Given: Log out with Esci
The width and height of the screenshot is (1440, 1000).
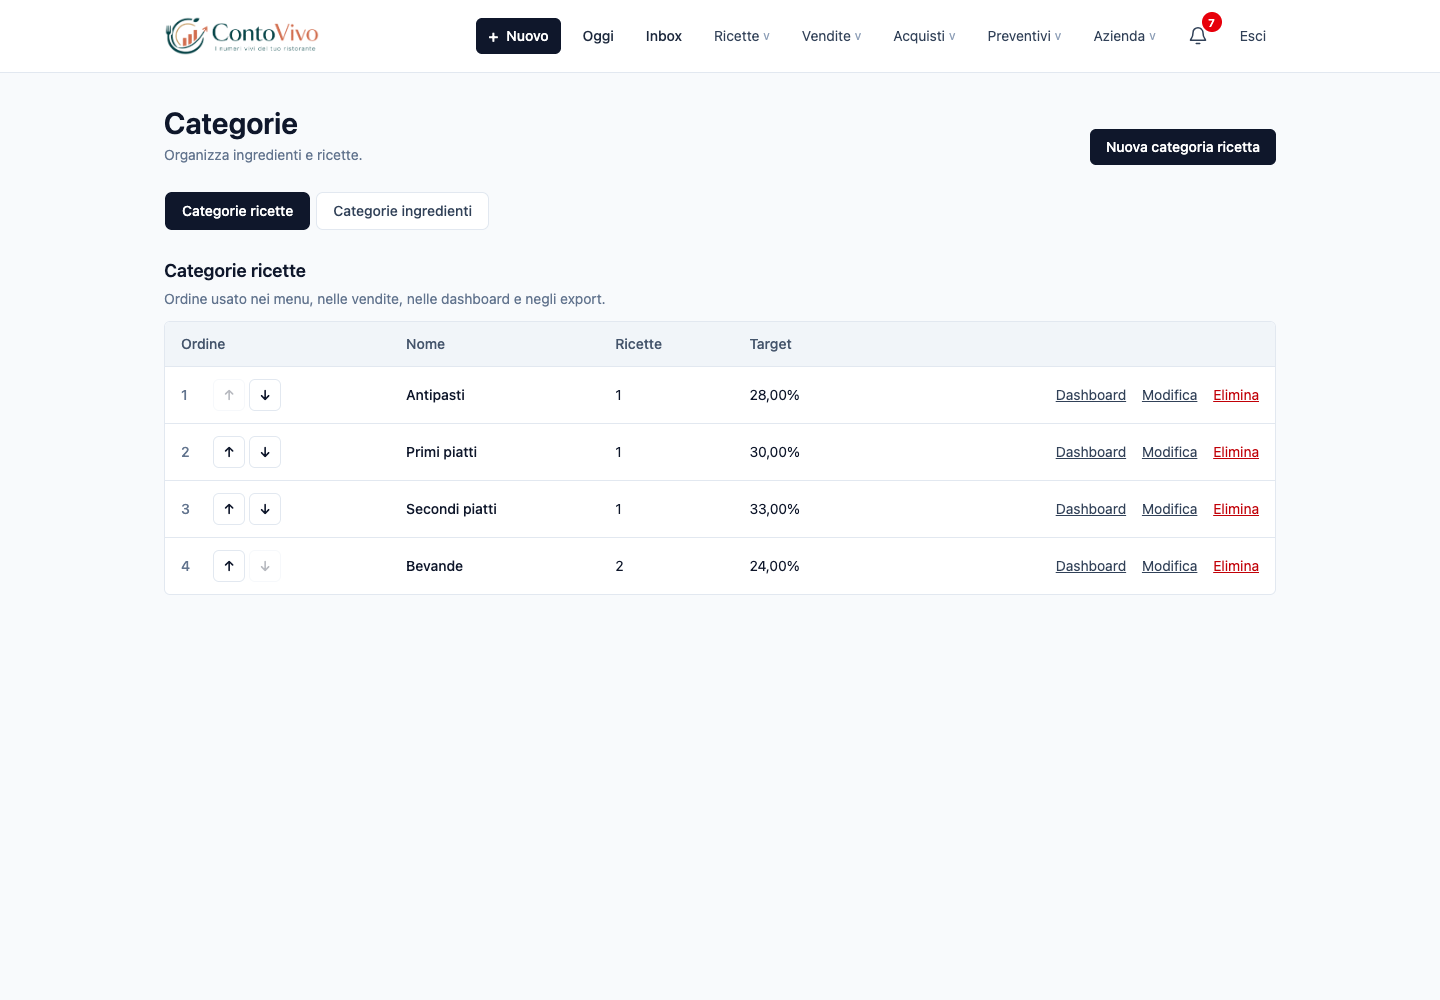Looking at the screenshot, I should (1253, 36).
